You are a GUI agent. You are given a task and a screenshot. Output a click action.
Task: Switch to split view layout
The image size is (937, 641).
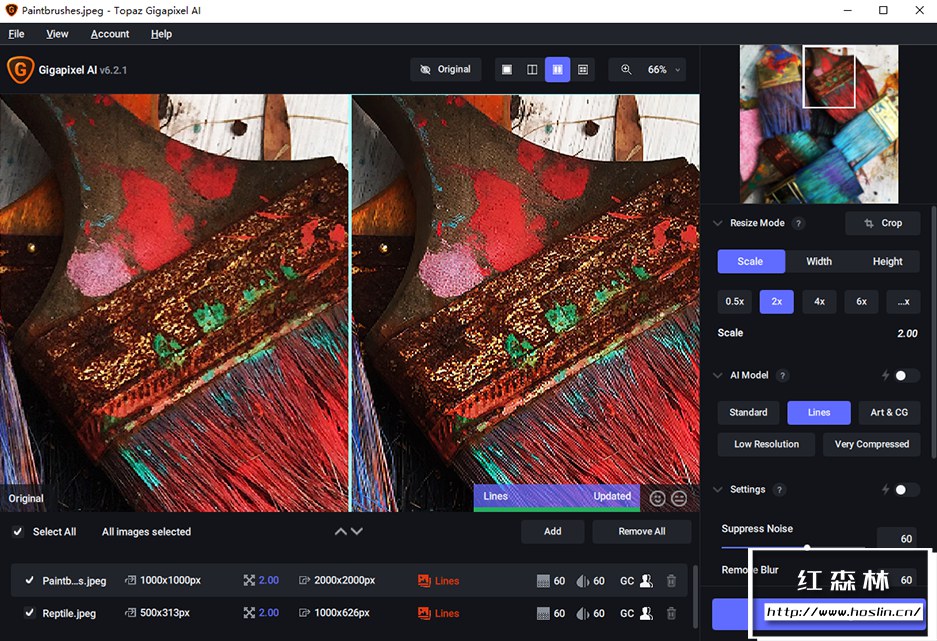[532, 70]
